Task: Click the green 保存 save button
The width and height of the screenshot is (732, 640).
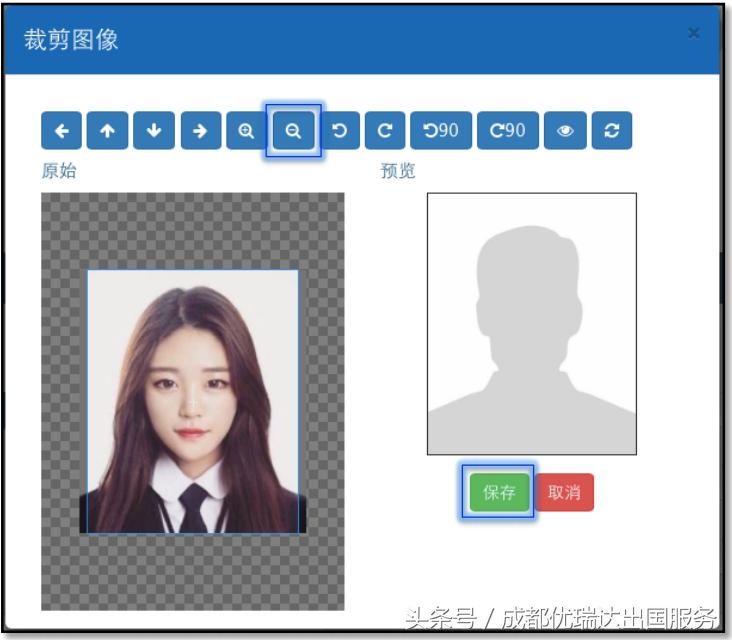Action: (499, 492)
